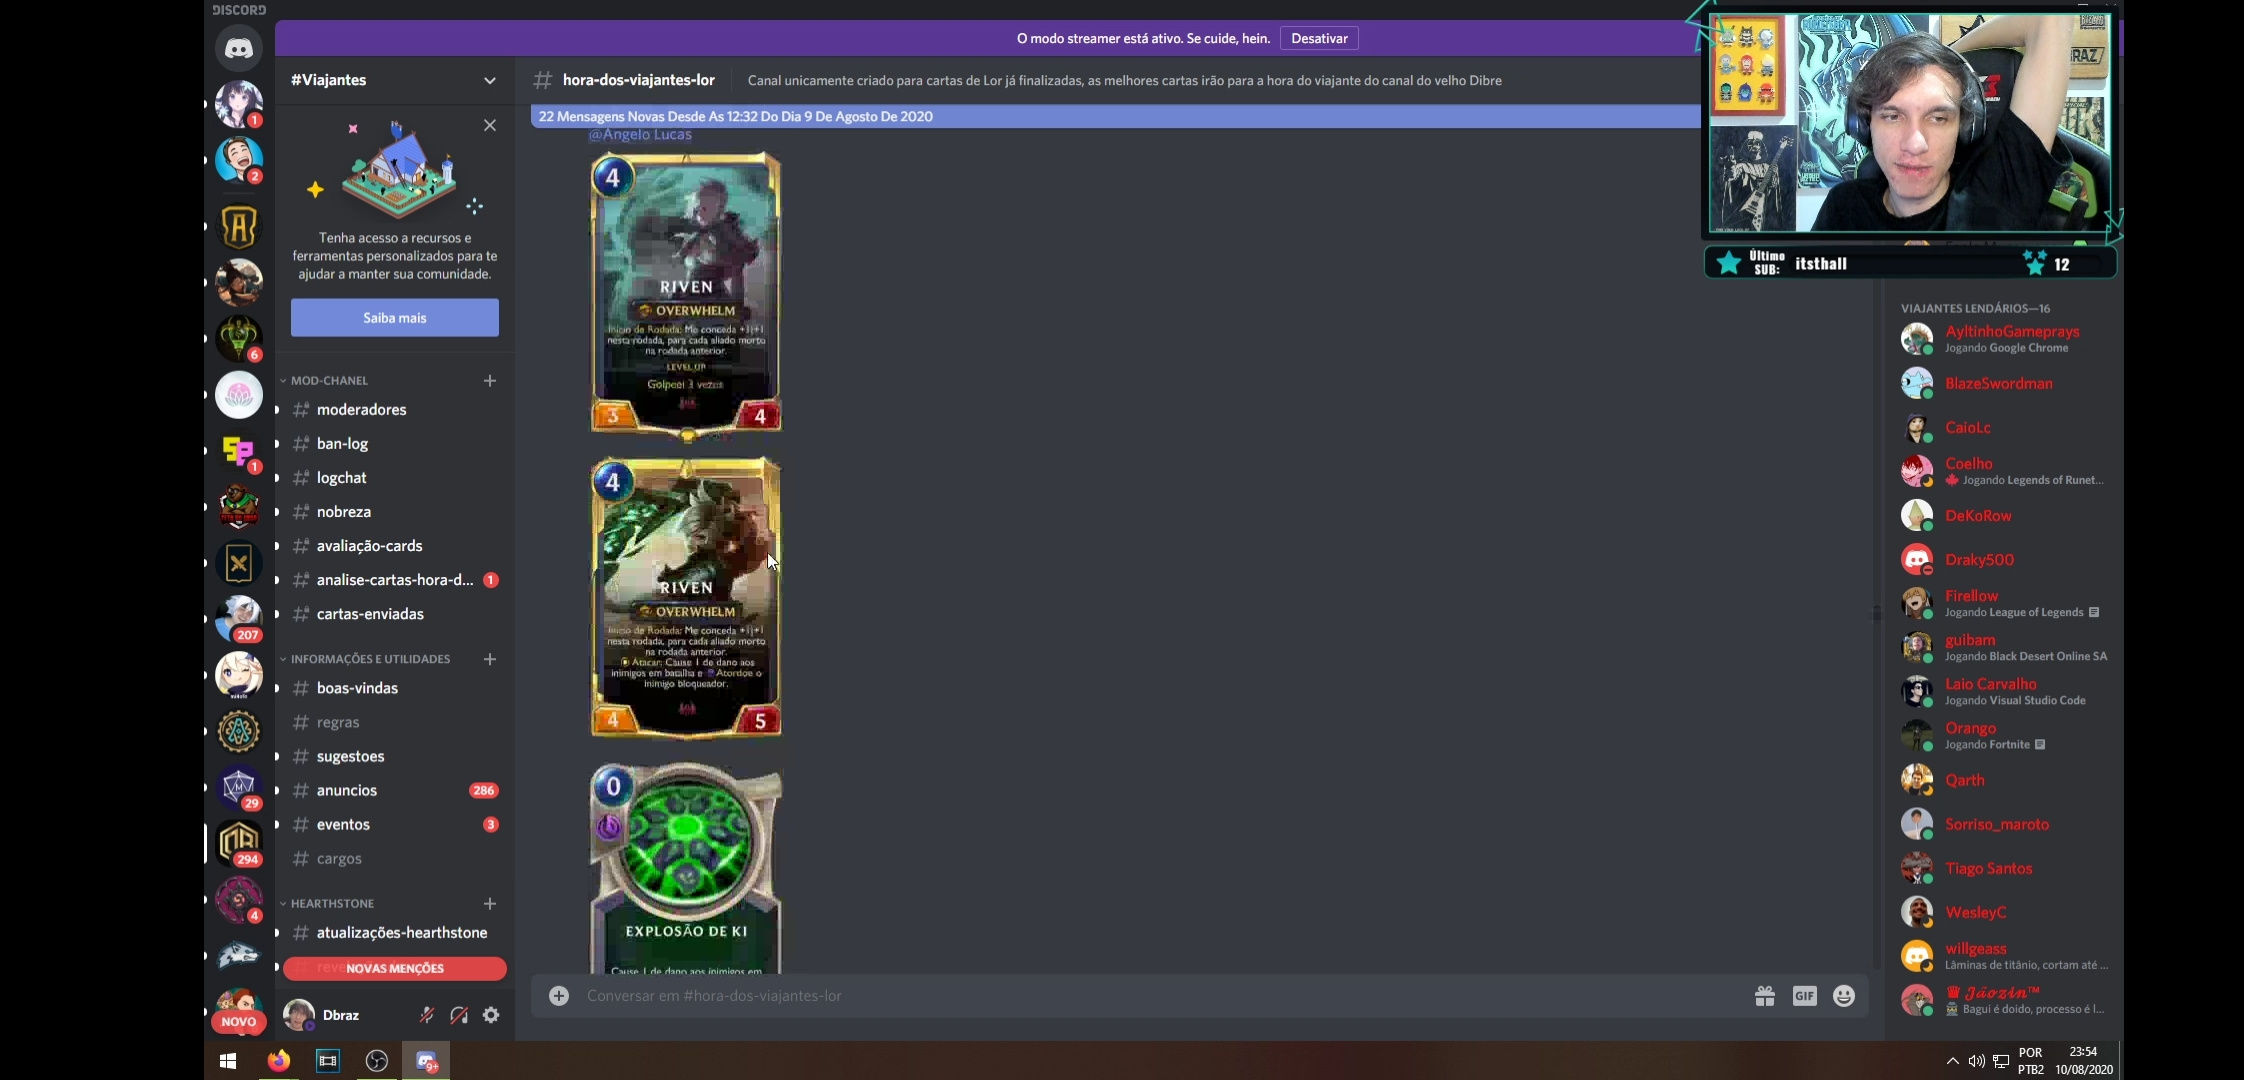Open the Explosão de Ki card image
The width and height of the screenshot is (2244, 1080).
(x=686, y=868)
